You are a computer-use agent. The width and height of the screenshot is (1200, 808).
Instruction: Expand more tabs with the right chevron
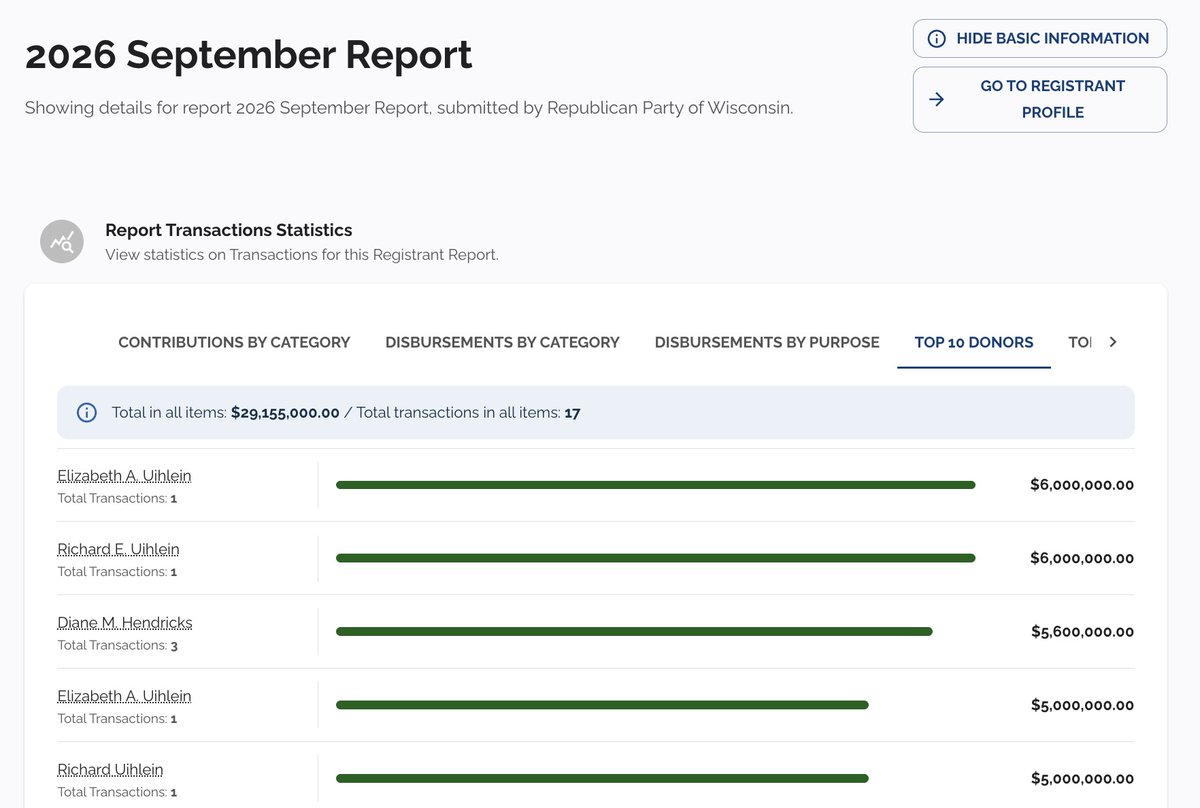(x=1113, y=342)
